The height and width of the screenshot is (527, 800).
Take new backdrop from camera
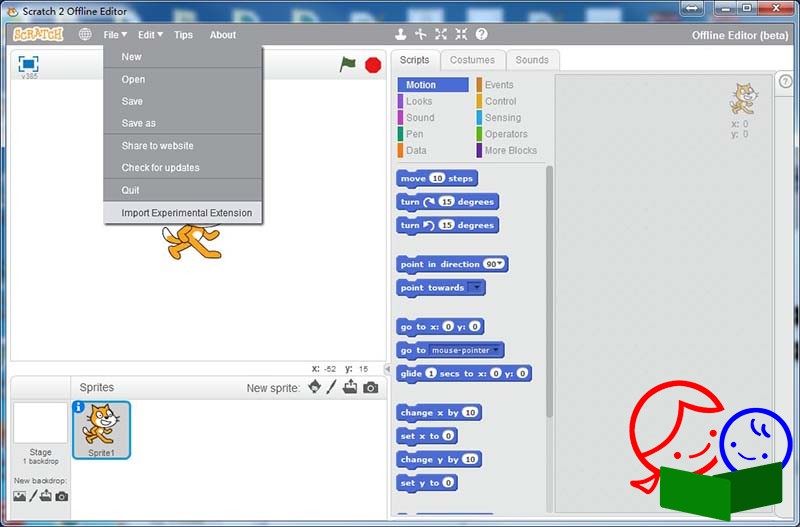pos(62,496)
